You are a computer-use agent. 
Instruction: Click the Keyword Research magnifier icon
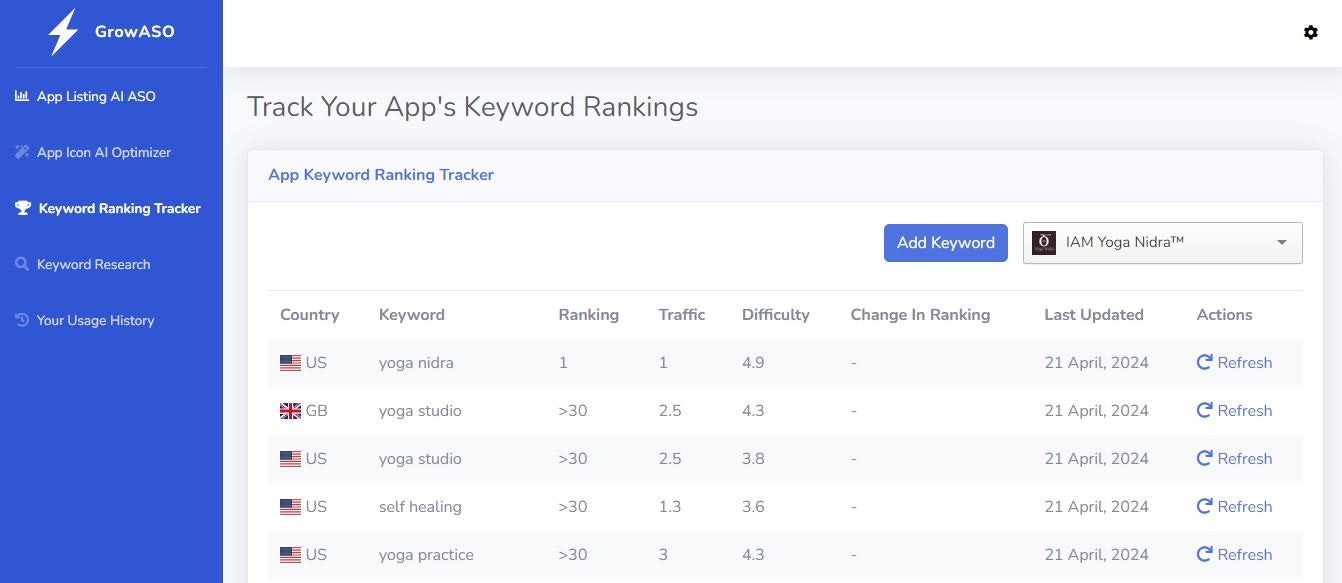coord(22,265)
